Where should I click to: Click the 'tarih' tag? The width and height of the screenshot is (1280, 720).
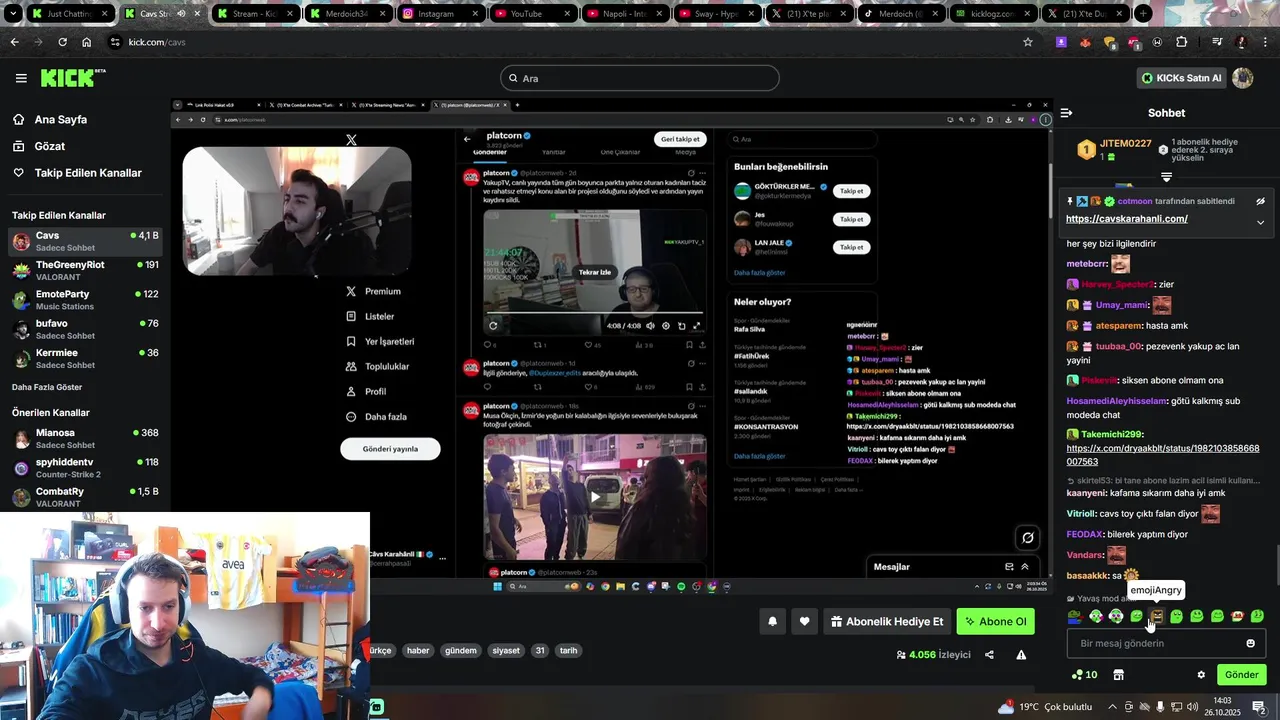click(568, 650)
